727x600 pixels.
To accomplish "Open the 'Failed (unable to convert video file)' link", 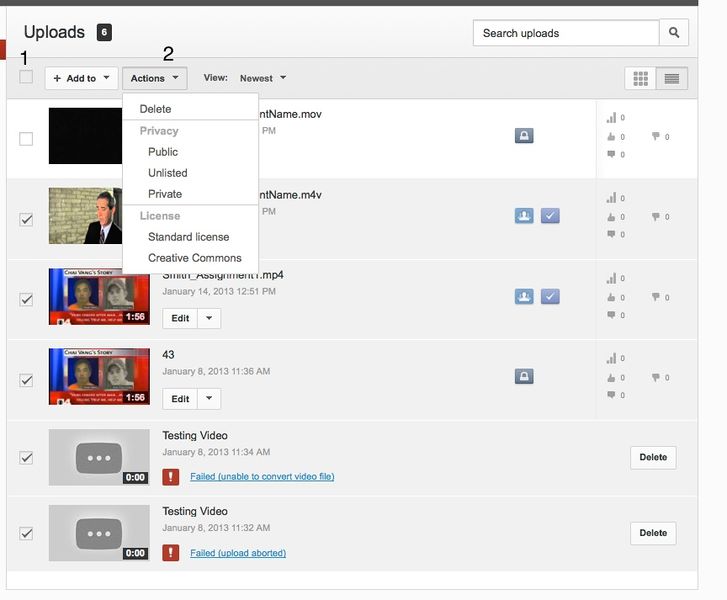I will 262,477.
